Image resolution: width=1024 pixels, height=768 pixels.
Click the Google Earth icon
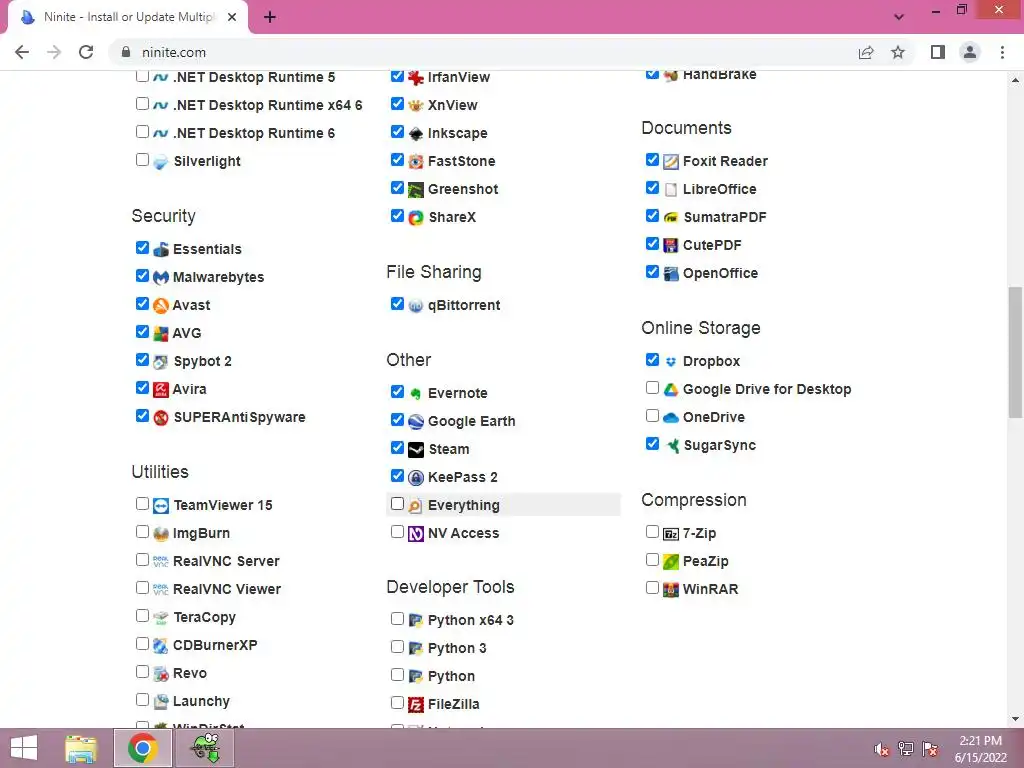point(416,422)
